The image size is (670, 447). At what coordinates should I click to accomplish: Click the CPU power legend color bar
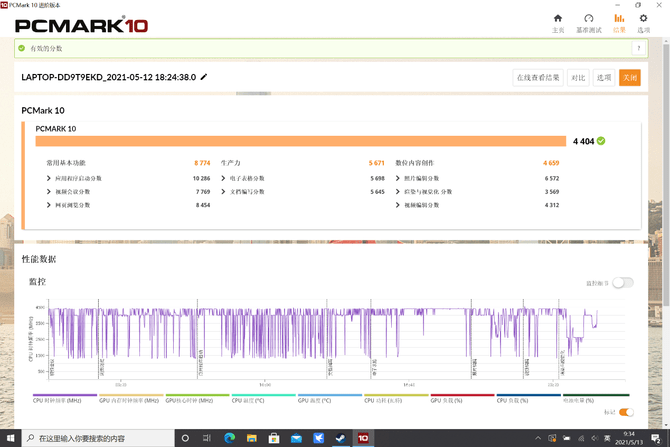[x=396, y=395]
